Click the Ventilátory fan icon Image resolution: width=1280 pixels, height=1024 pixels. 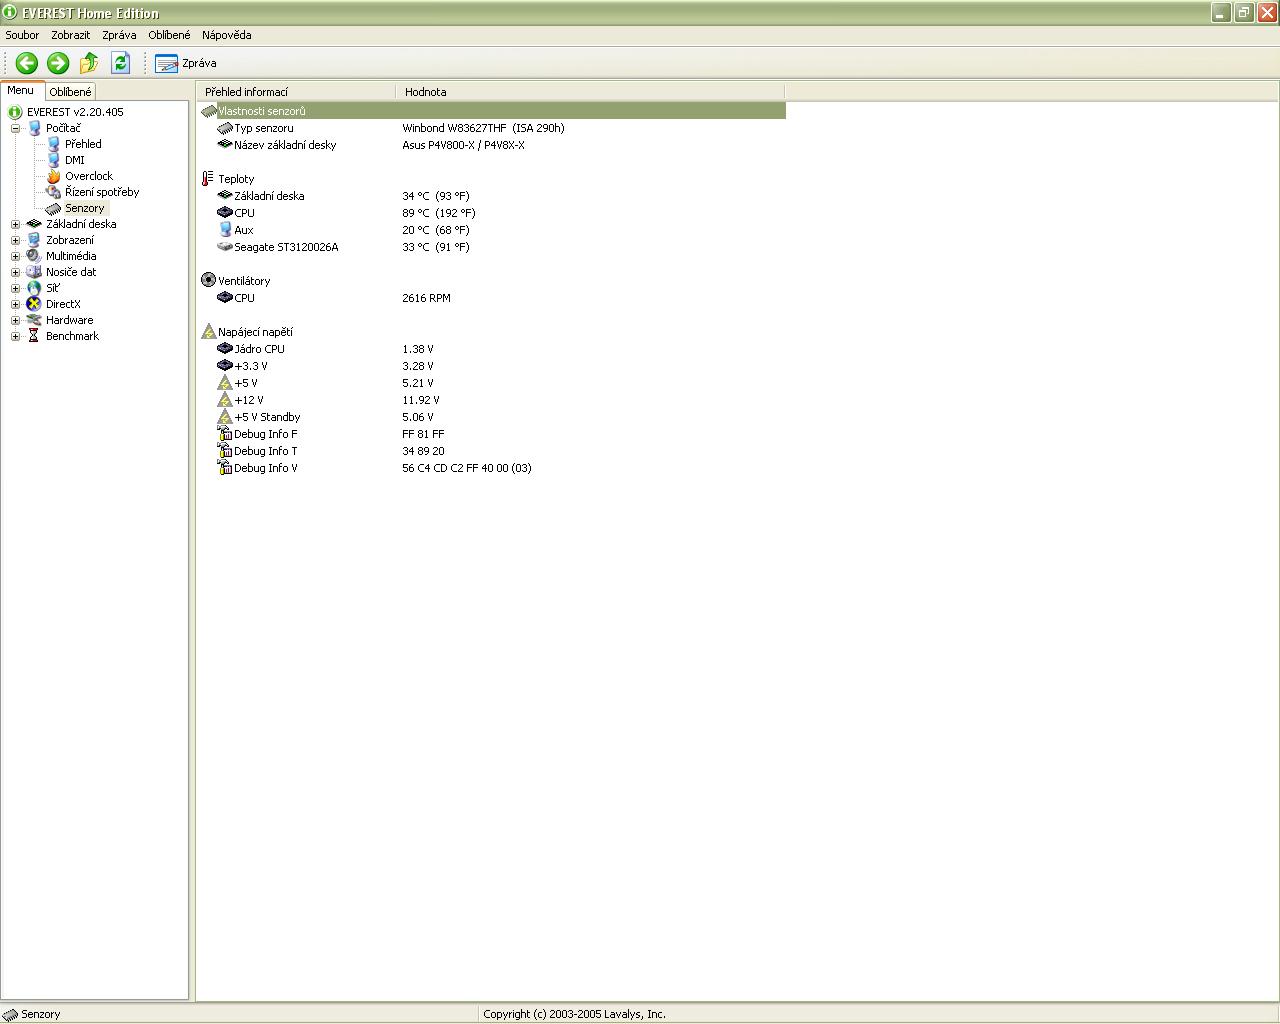click(208, 281)
